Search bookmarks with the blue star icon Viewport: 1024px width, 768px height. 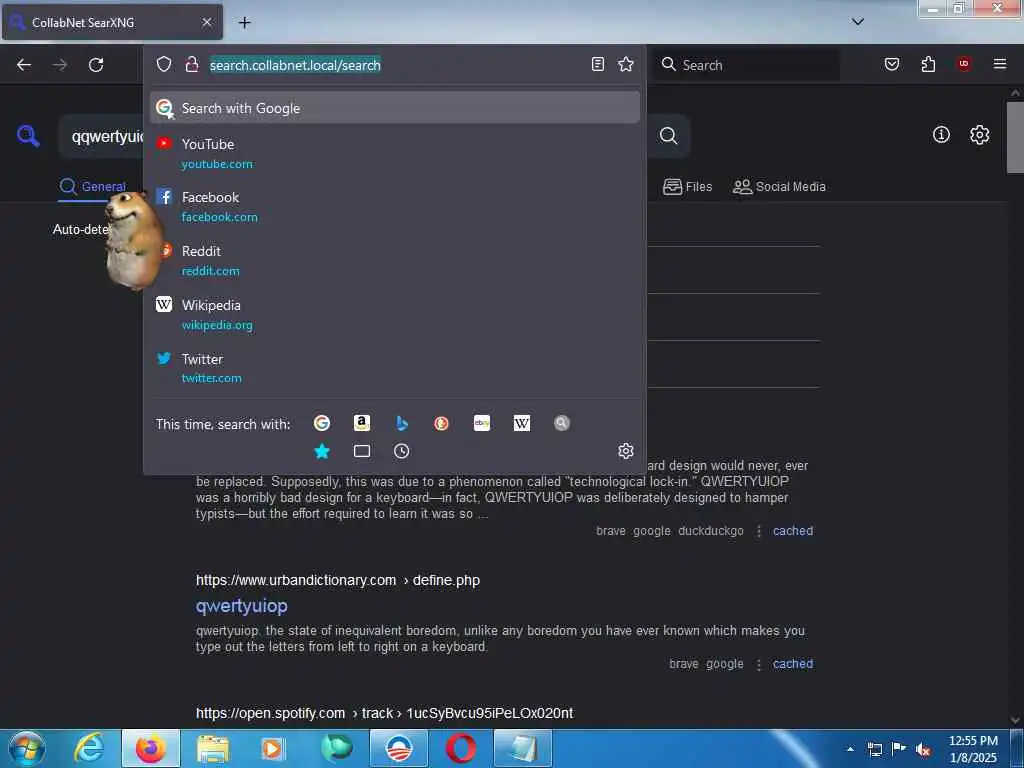click(321, 451)
